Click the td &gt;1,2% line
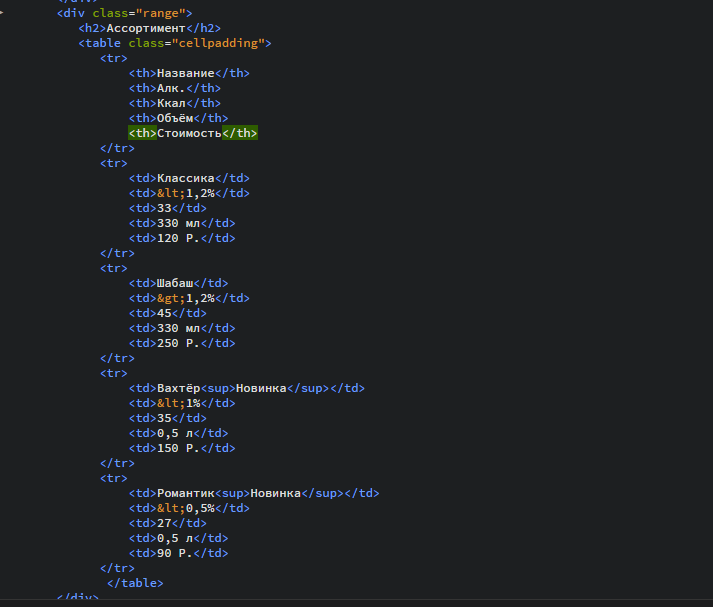Image resolution: width=713 pixels, height=607 pixels. (189, 298)
